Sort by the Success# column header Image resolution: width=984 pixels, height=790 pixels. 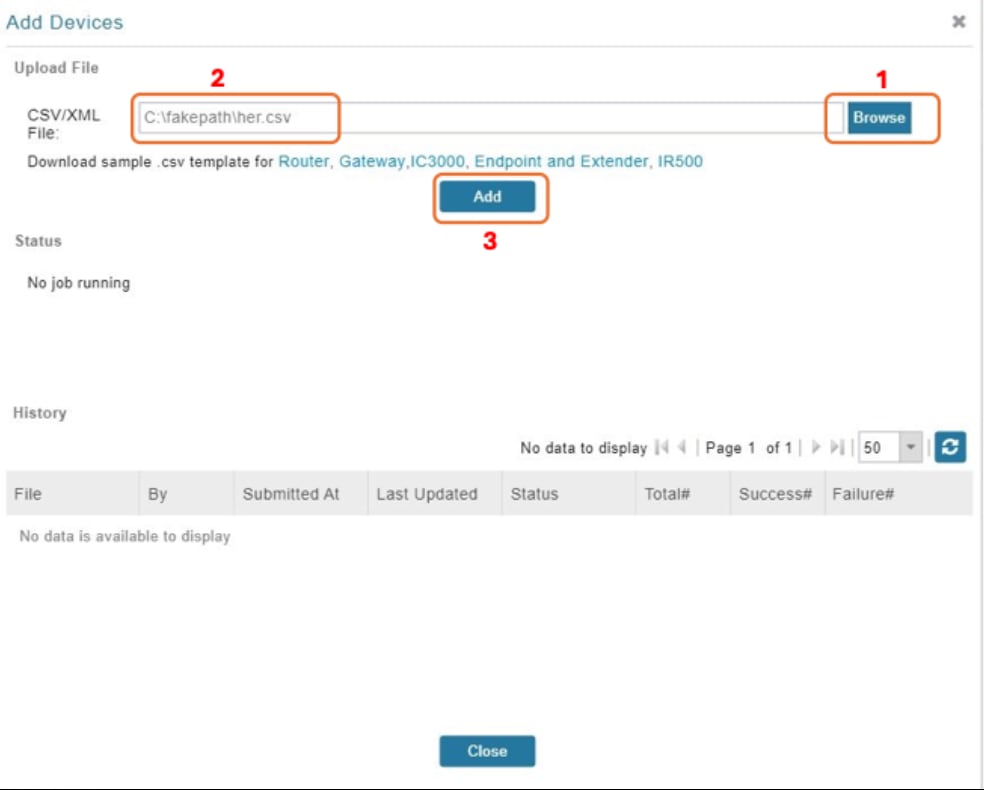pyautogui.click(x=778, y=494)
